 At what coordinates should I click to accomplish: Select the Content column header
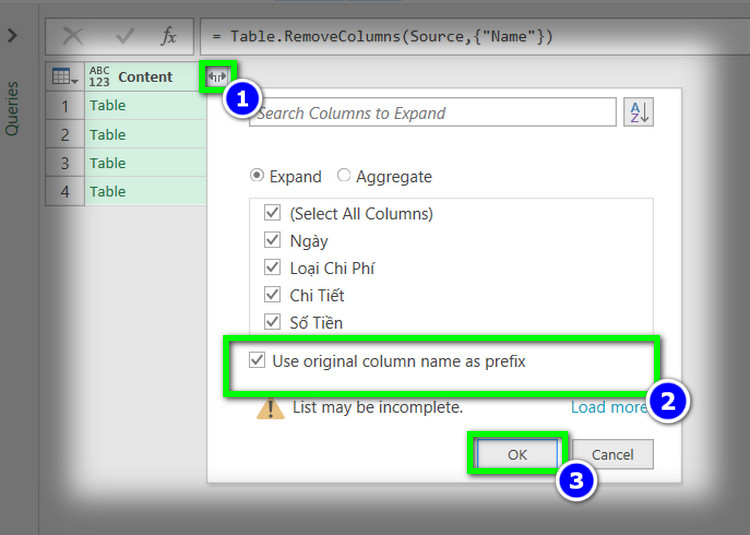tap(145, 76)
